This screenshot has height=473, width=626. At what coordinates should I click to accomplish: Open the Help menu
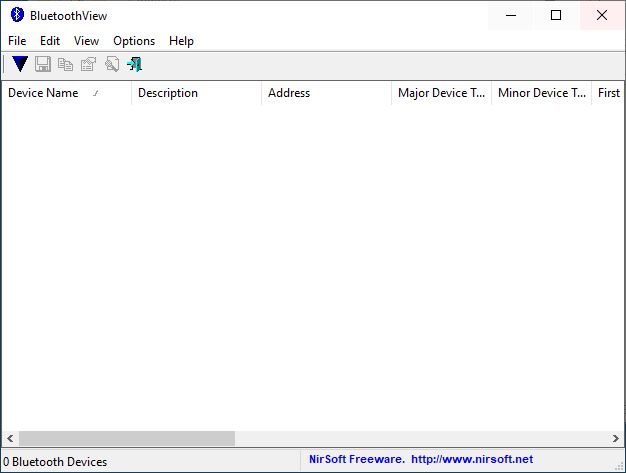[181, 41]
